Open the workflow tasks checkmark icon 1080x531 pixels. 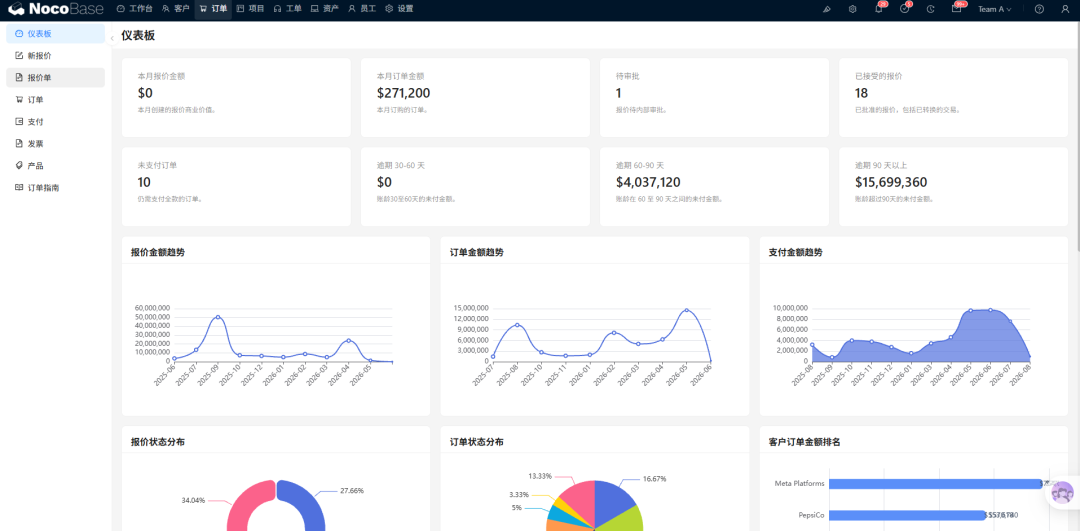click(x=904, y=9)
